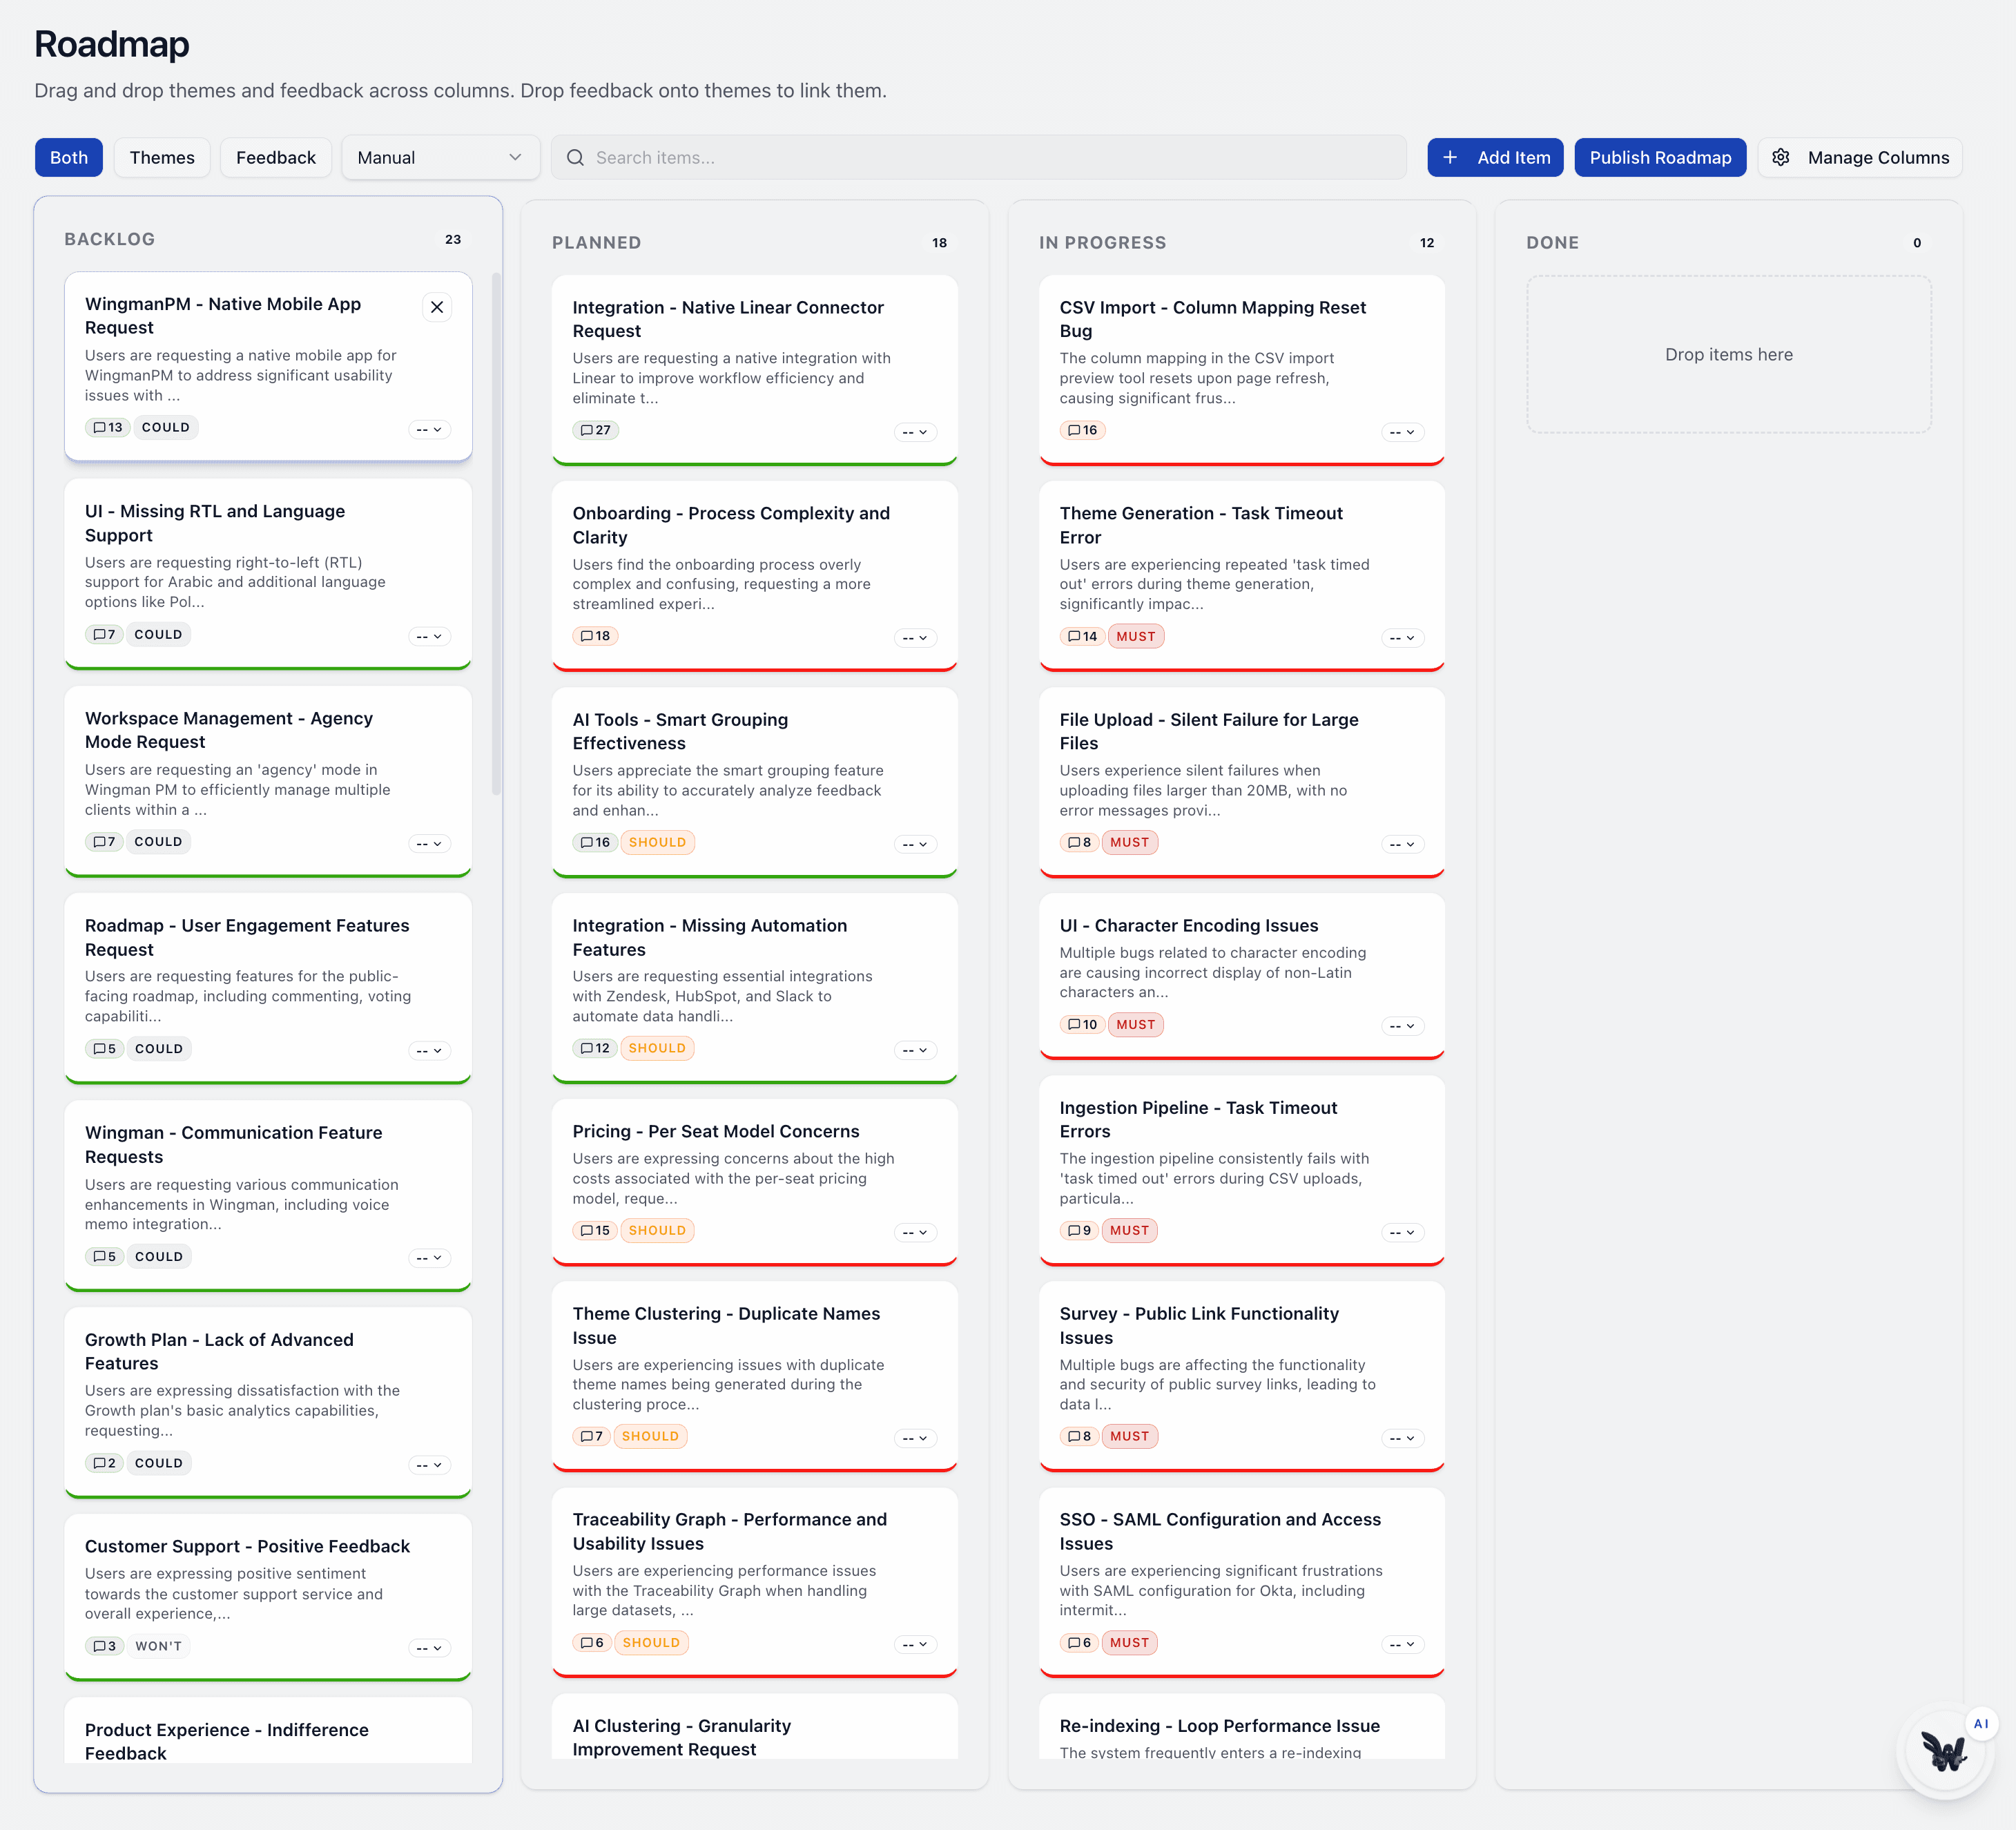Click the Backlog column scrollbar
This screenshot has width=2016, height=1830.
[496, 533]
